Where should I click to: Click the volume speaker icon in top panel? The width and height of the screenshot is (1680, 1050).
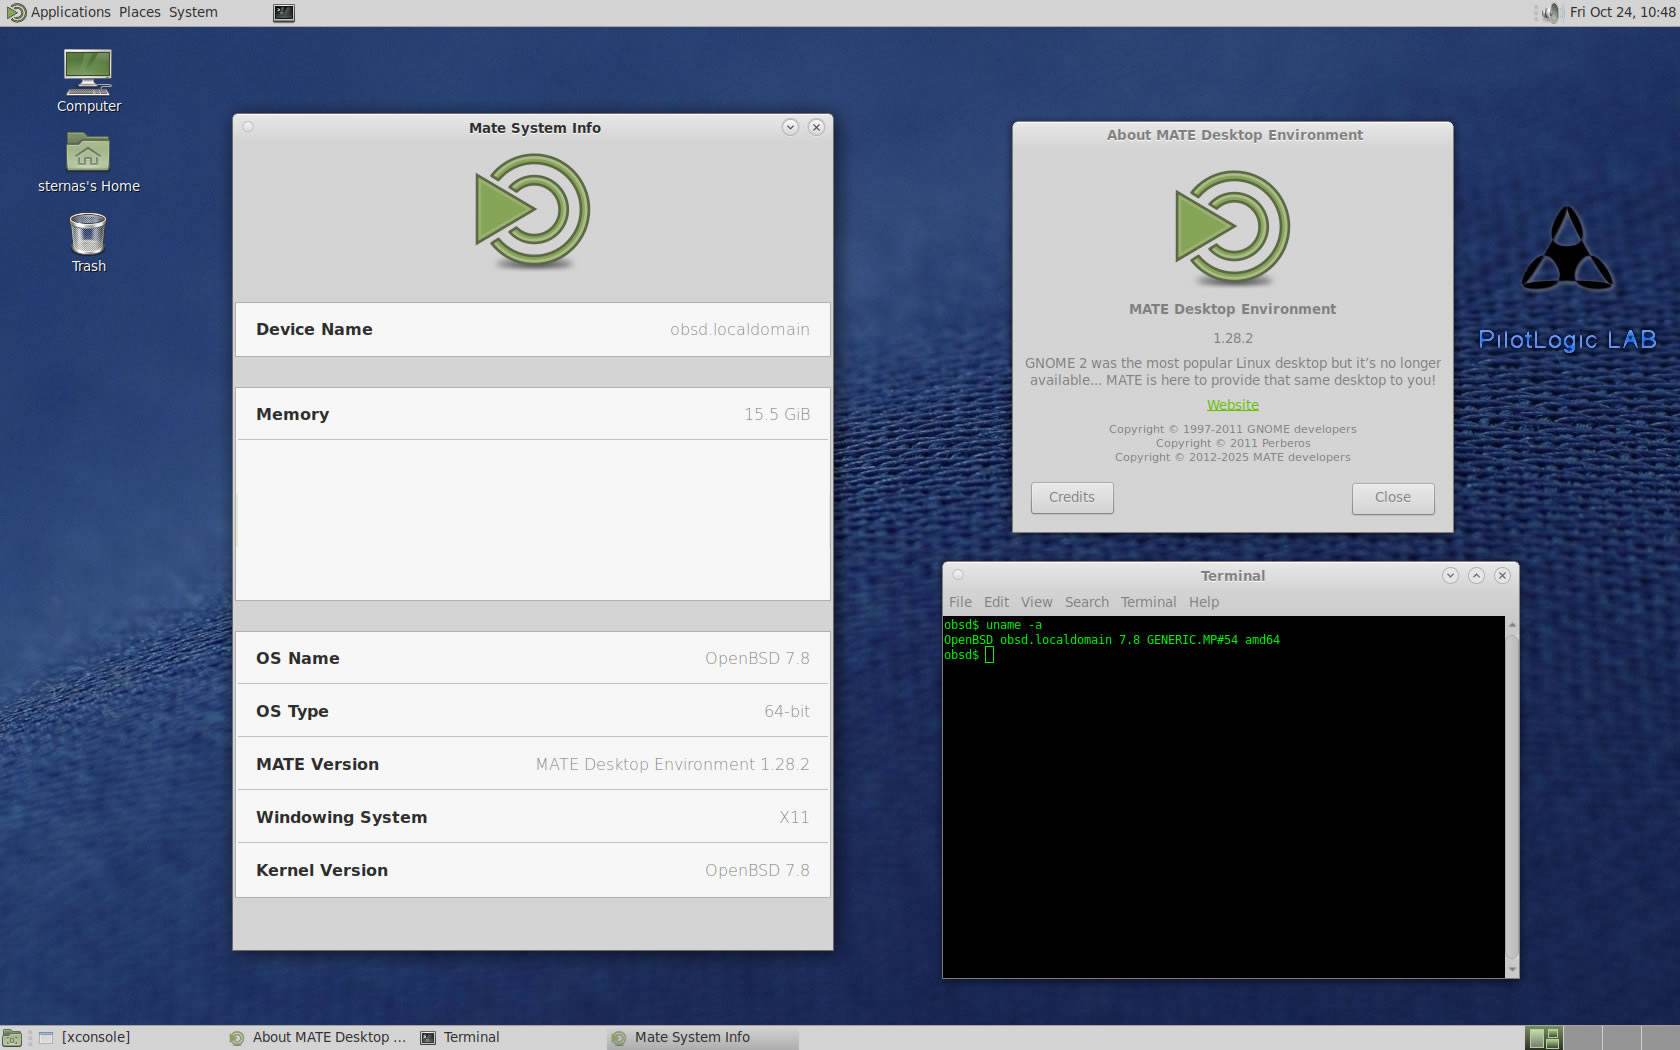tap(1550, 12)
